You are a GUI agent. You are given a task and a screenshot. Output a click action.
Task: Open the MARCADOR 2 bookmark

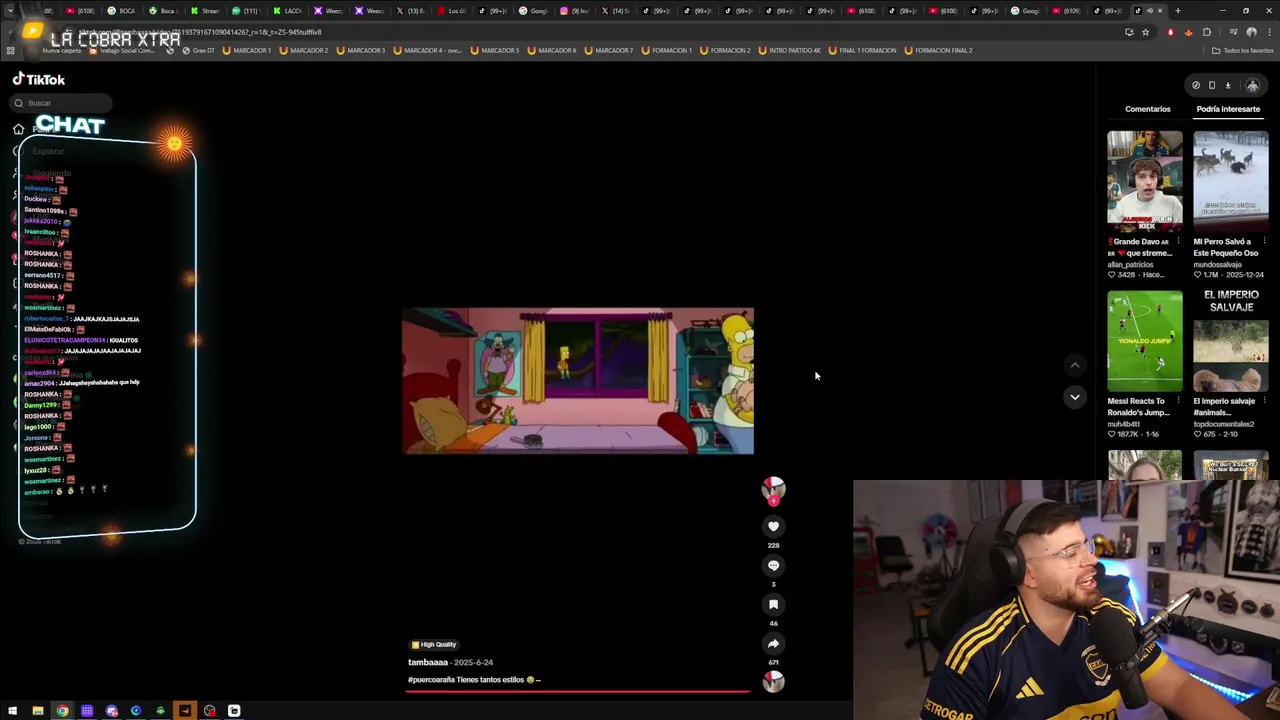[304, 50]
